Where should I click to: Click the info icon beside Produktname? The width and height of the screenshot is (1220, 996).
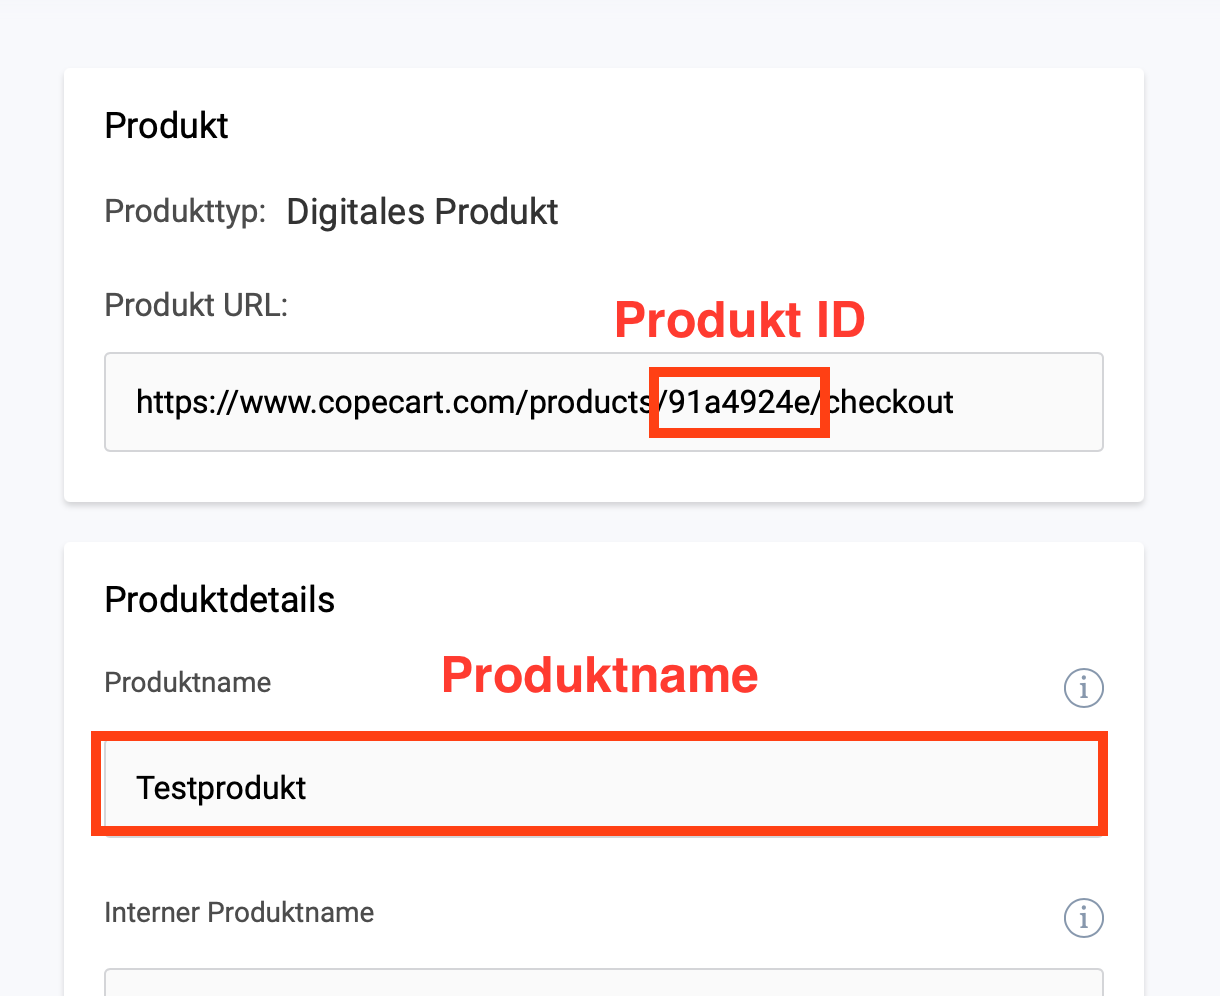pyautogui.click(x=1083, y=688)
